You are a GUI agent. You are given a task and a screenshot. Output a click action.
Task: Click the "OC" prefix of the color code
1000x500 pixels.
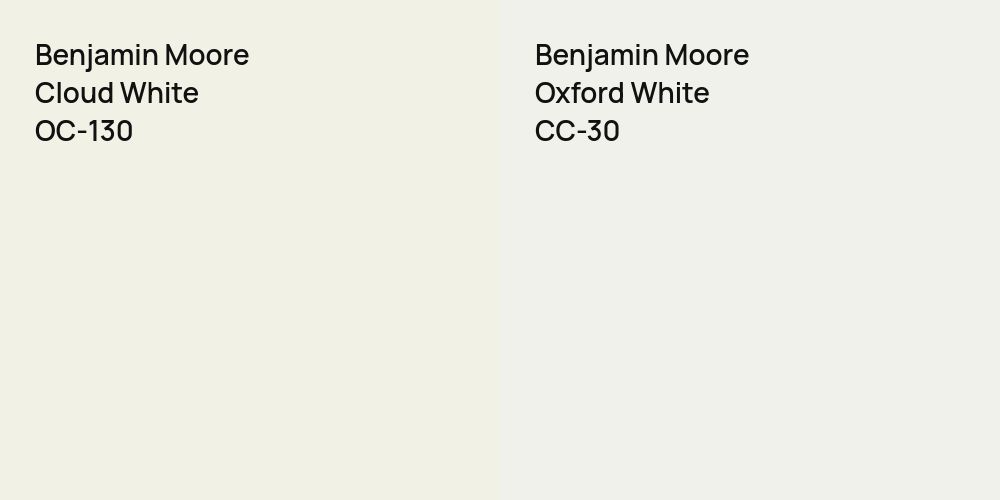point(53,131)
